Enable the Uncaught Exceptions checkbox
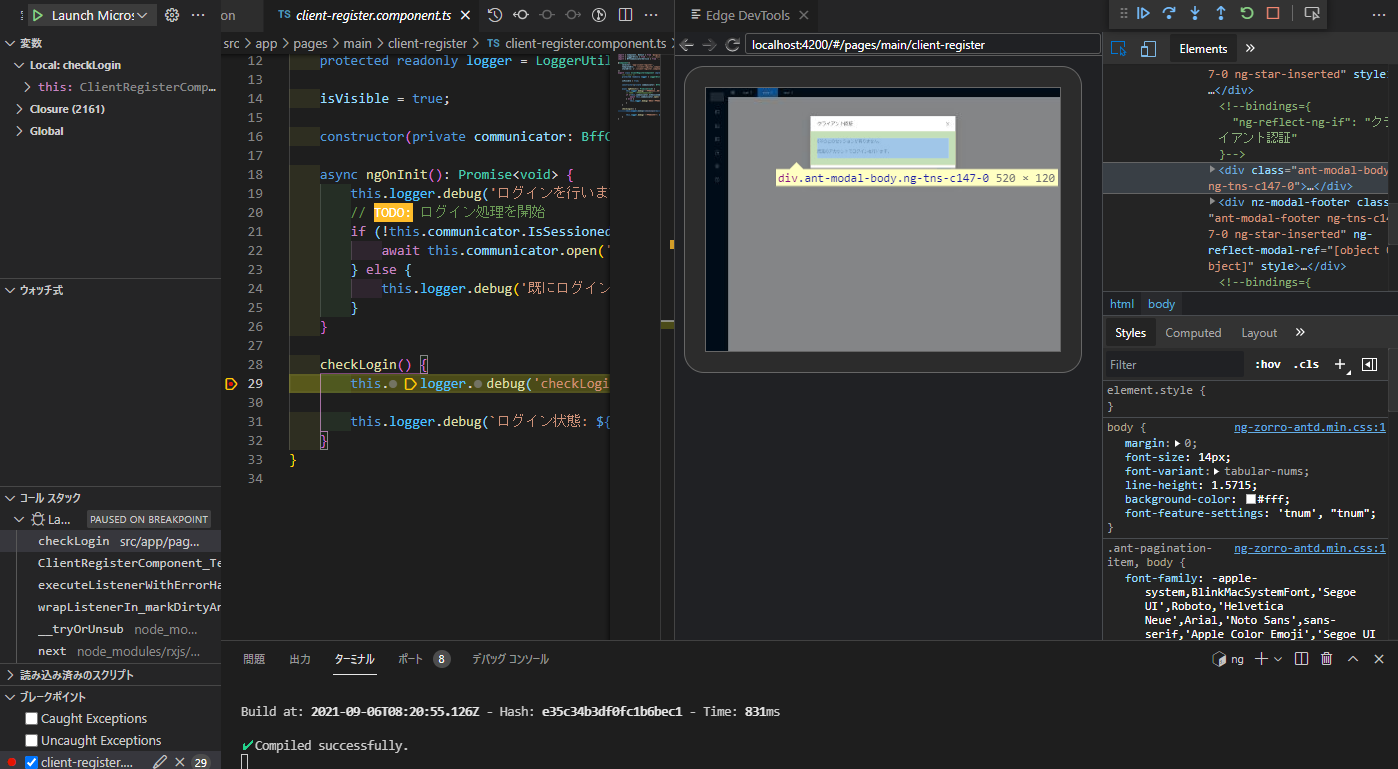The height and width of the screenshot is (769, 1398). (x=29, y=740)
